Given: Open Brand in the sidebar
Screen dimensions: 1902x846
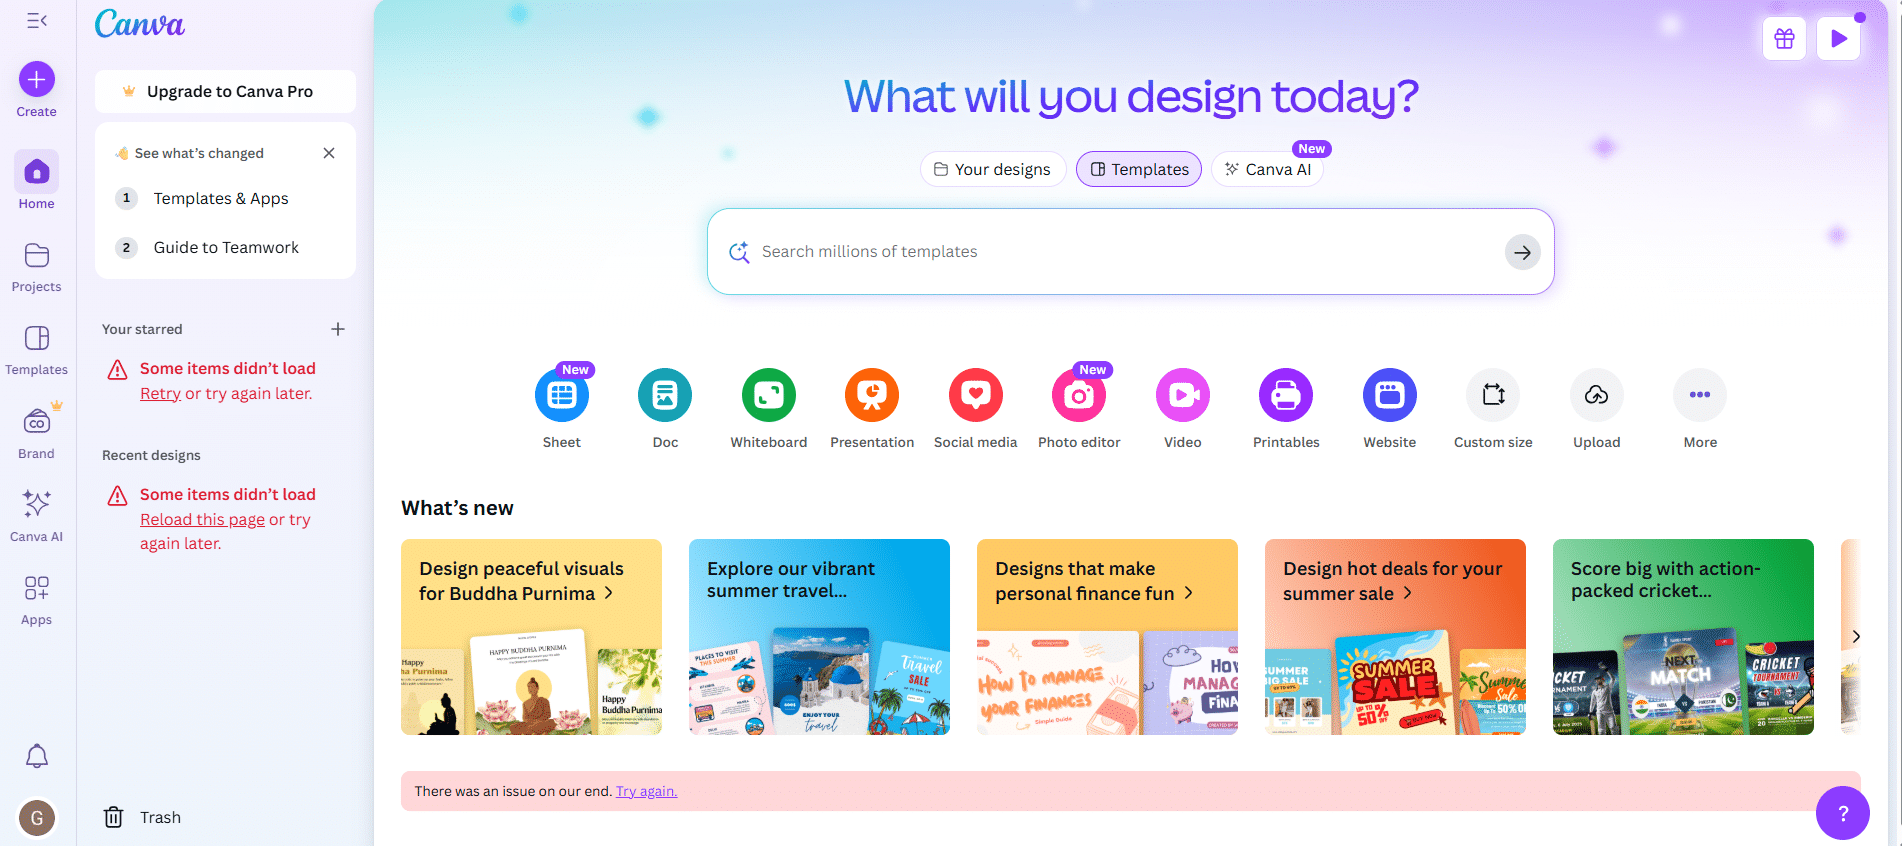Looking at the screenshot, I should pos(37,432).
